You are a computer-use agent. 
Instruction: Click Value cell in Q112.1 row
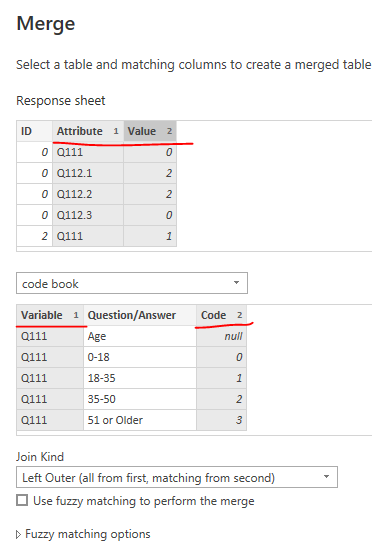pyautogui.click(x=150, y=173)
